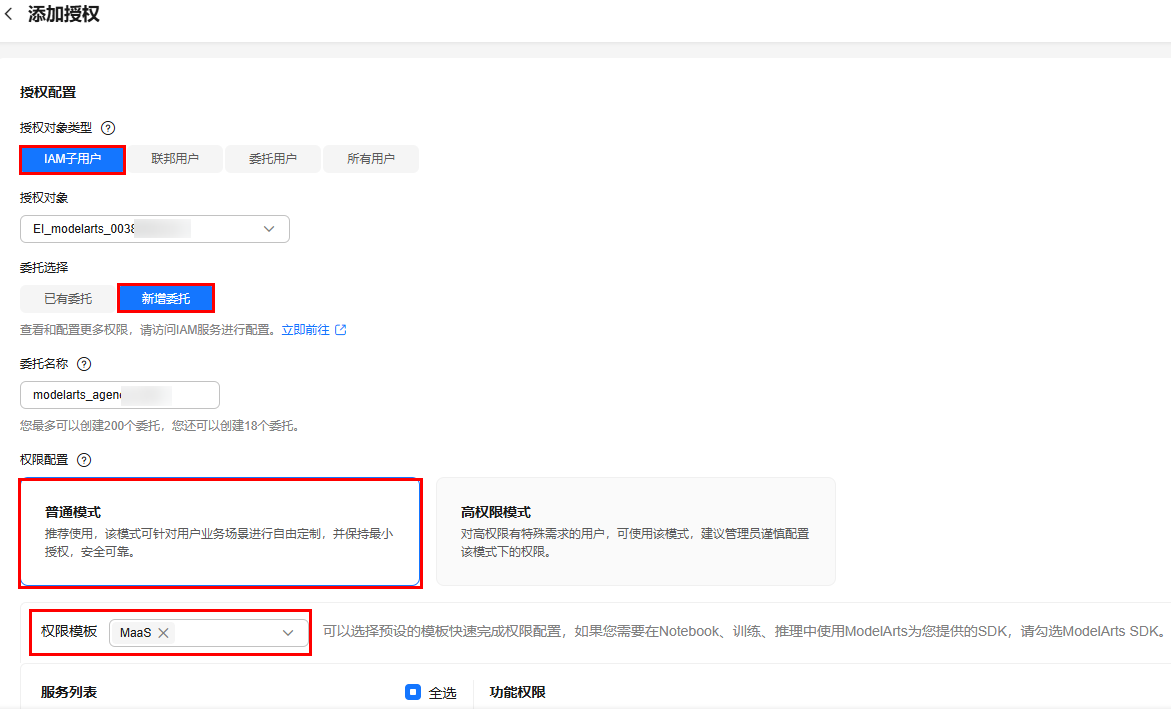
Task: Click help icon next to 权限配置
Action: (84, 460)
